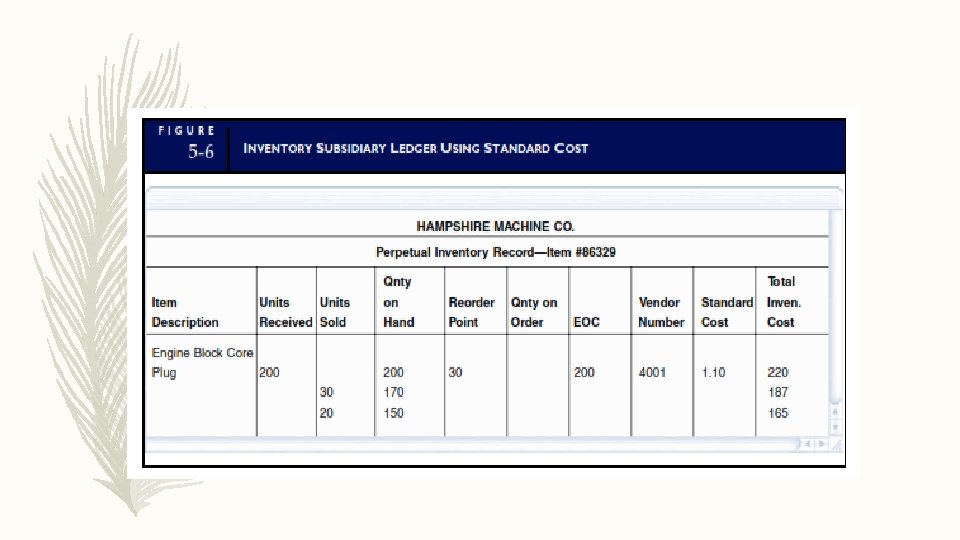The image size is (960, 540).
Task: Click Inventory Subsidiary Ledger Using Standard Cost heading
Action: tap(416, 148)
